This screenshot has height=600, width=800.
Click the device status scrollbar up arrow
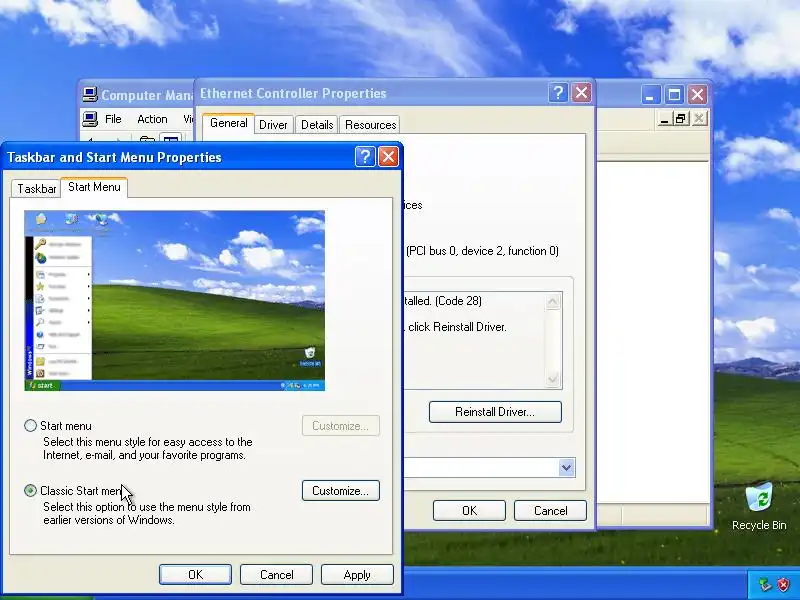pos(553,302)
